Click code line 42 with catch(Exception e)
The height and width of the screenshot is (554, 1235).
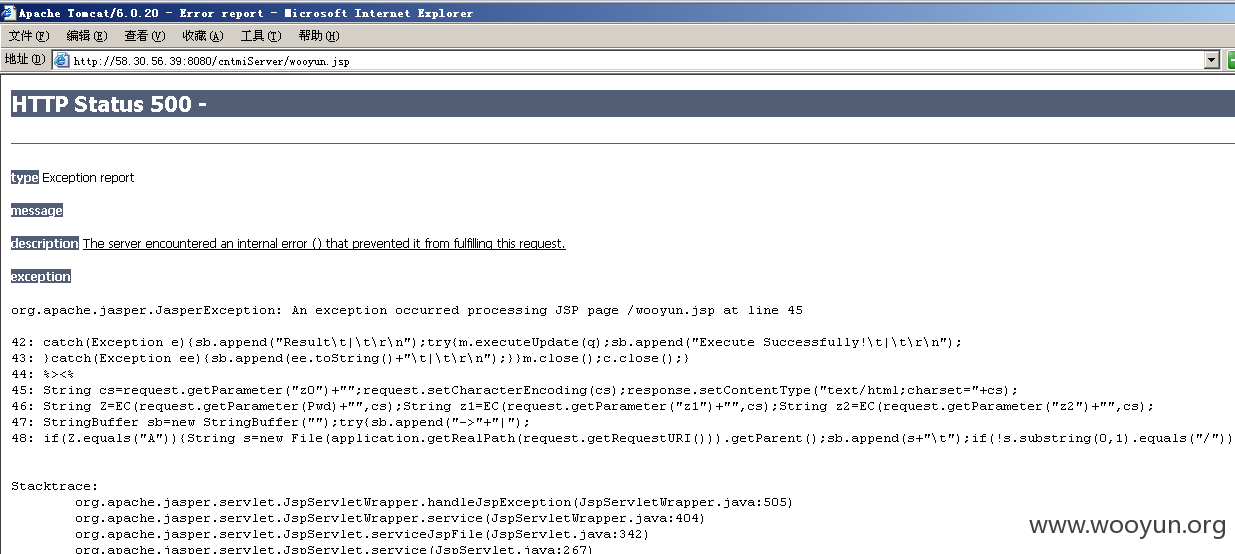point(486,342)
